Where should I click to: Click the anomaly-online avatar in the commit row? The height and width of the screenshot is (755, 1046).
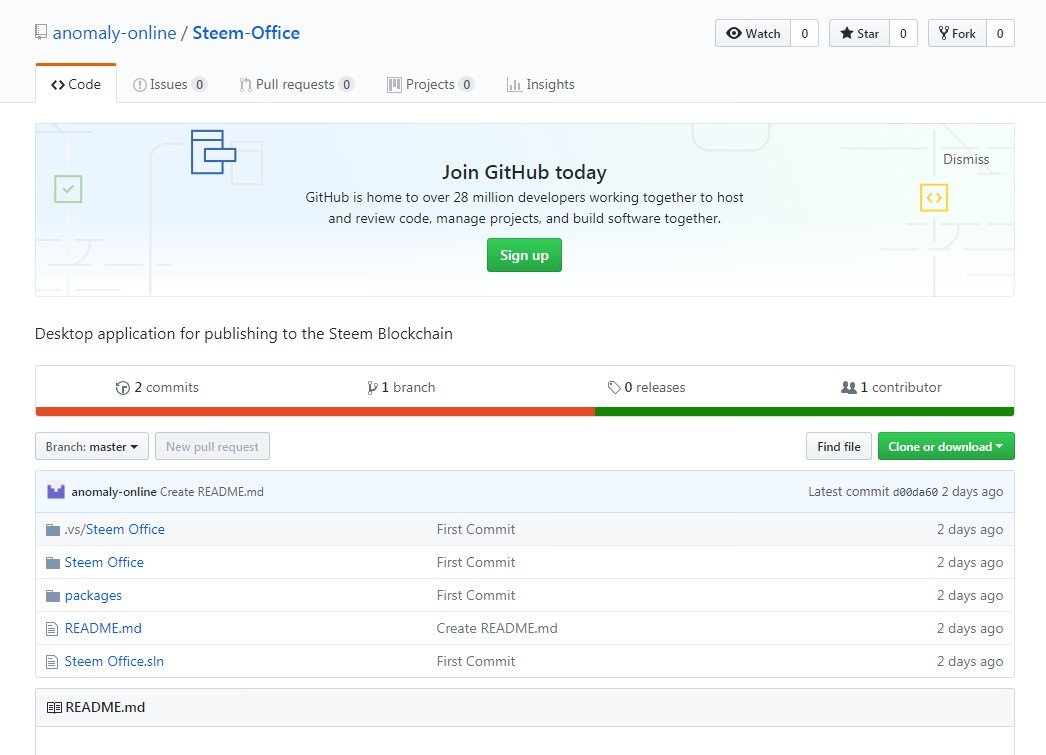coord(56,492)
